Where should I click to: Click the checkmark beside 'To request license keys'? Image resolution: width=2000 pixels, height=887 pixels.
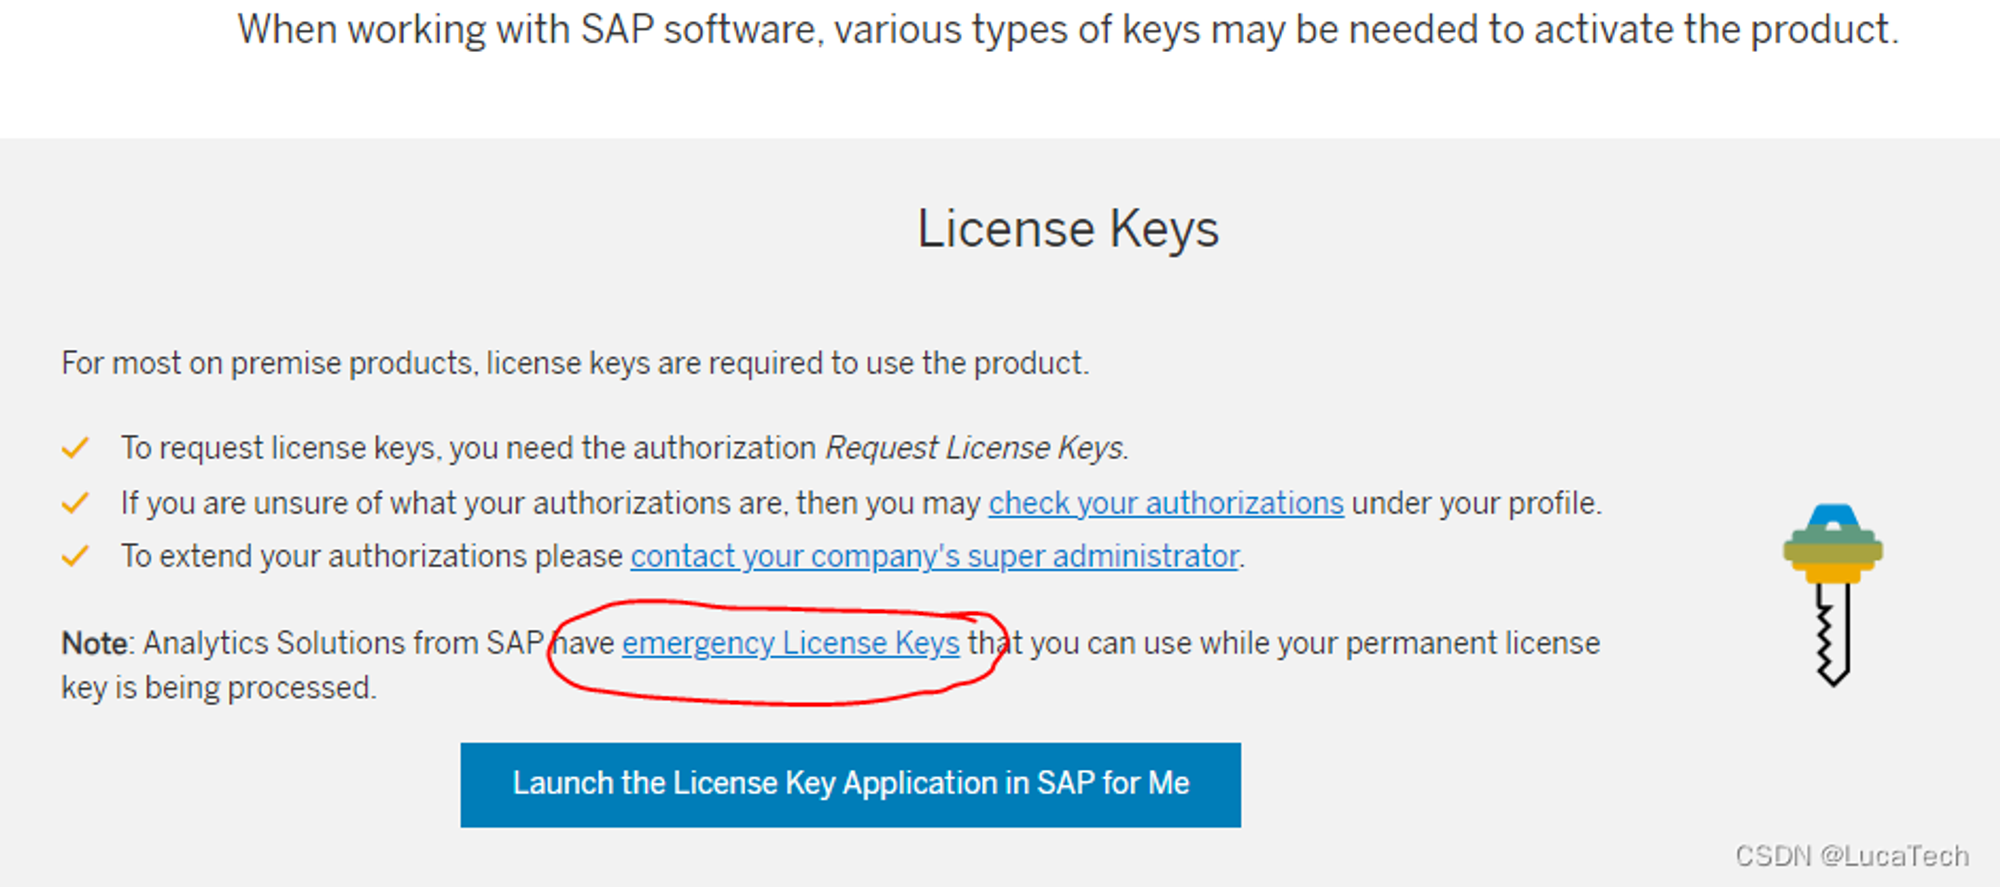coord(75,448)
